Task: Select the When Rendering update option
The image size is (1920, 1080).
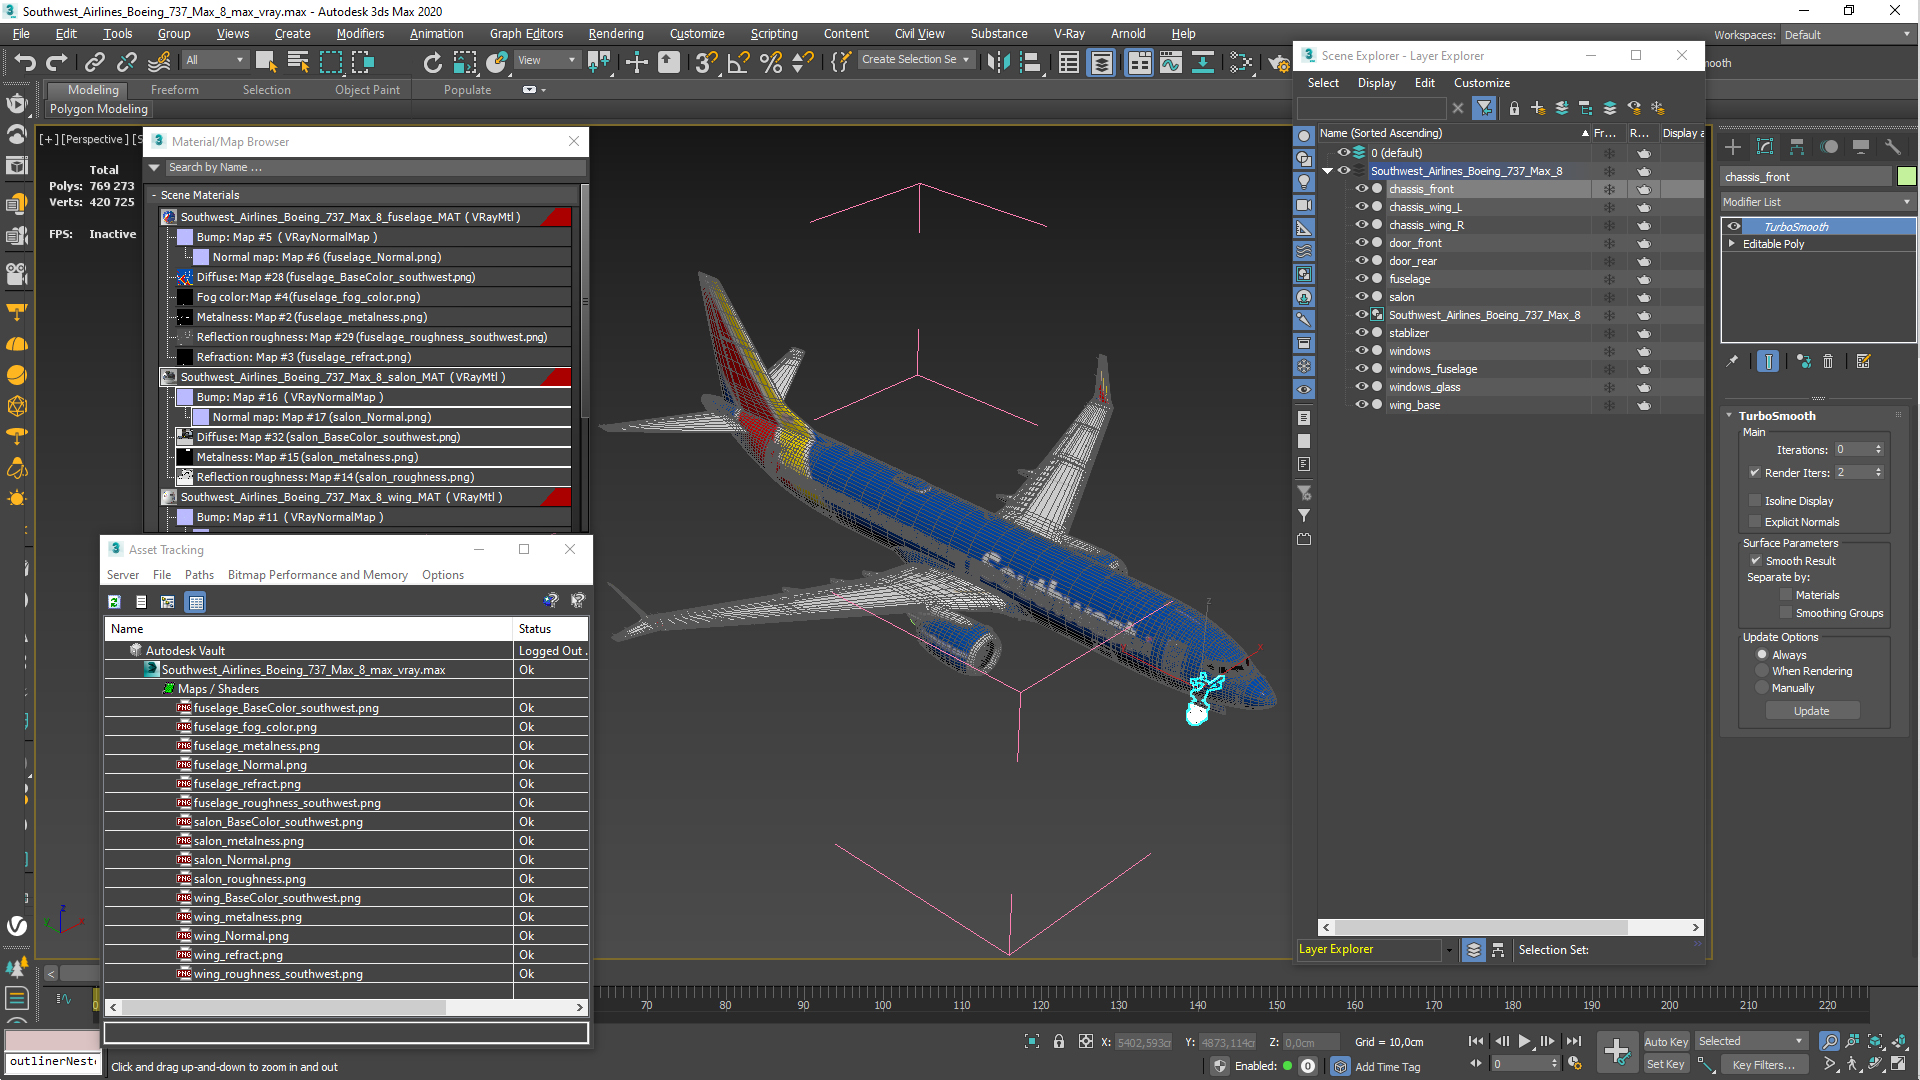Action: pyautogui.click(x=1762, y=672)
